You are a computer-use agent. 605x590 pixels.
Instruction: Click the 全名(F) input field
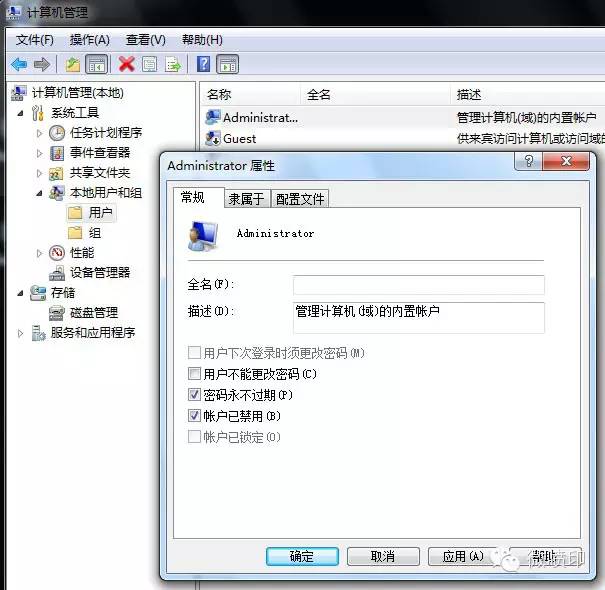click(419, 285)
